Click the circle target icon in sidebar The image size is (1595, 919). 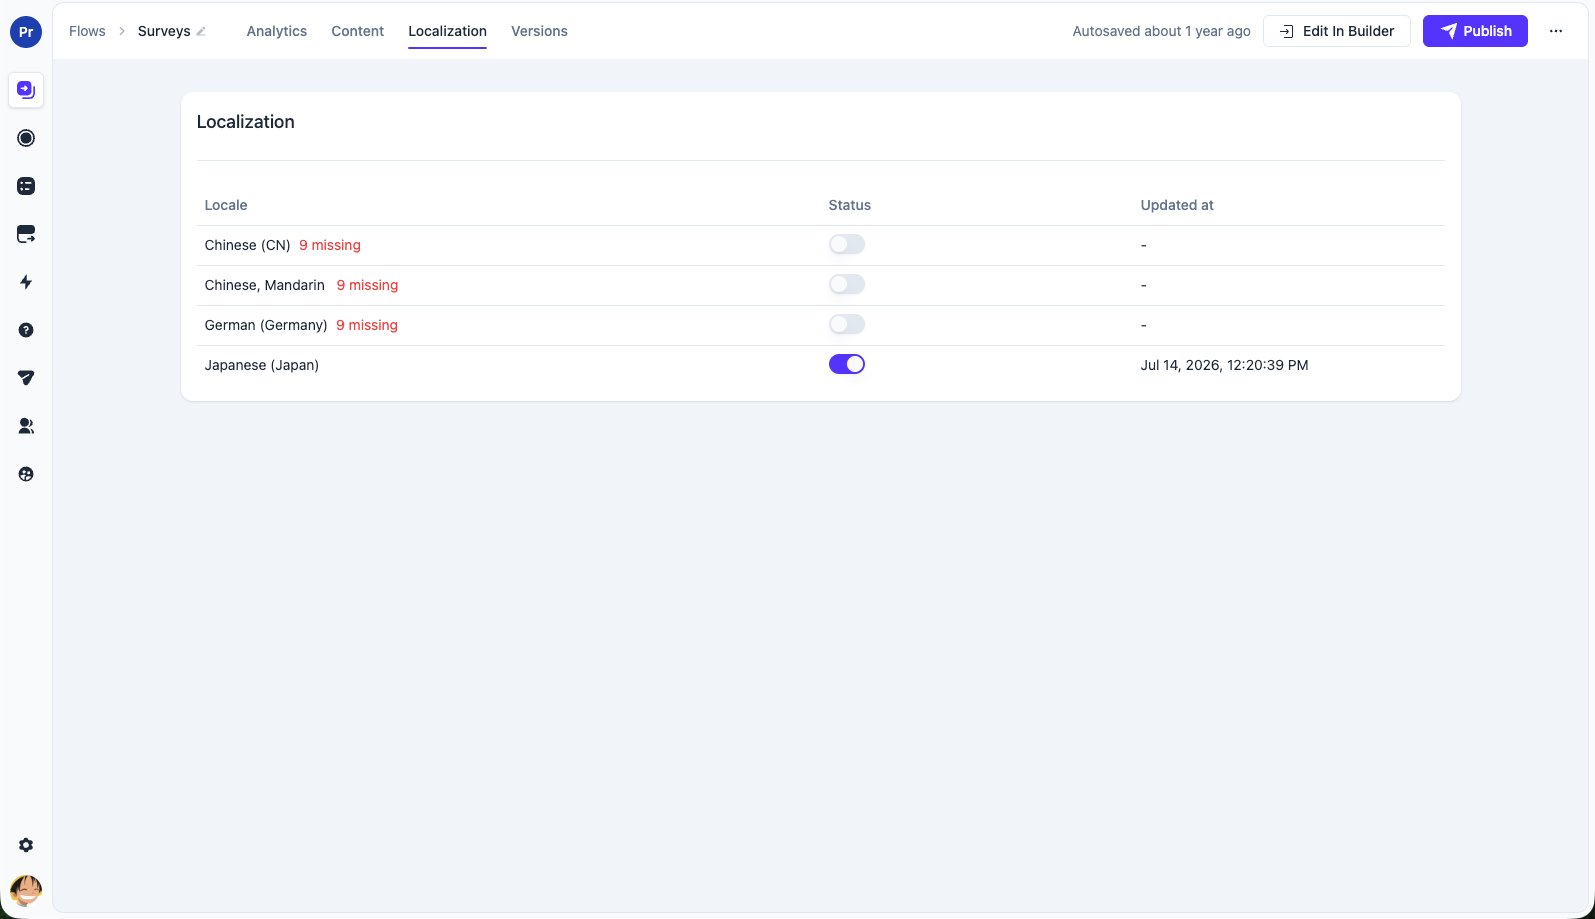click(26, 138)
